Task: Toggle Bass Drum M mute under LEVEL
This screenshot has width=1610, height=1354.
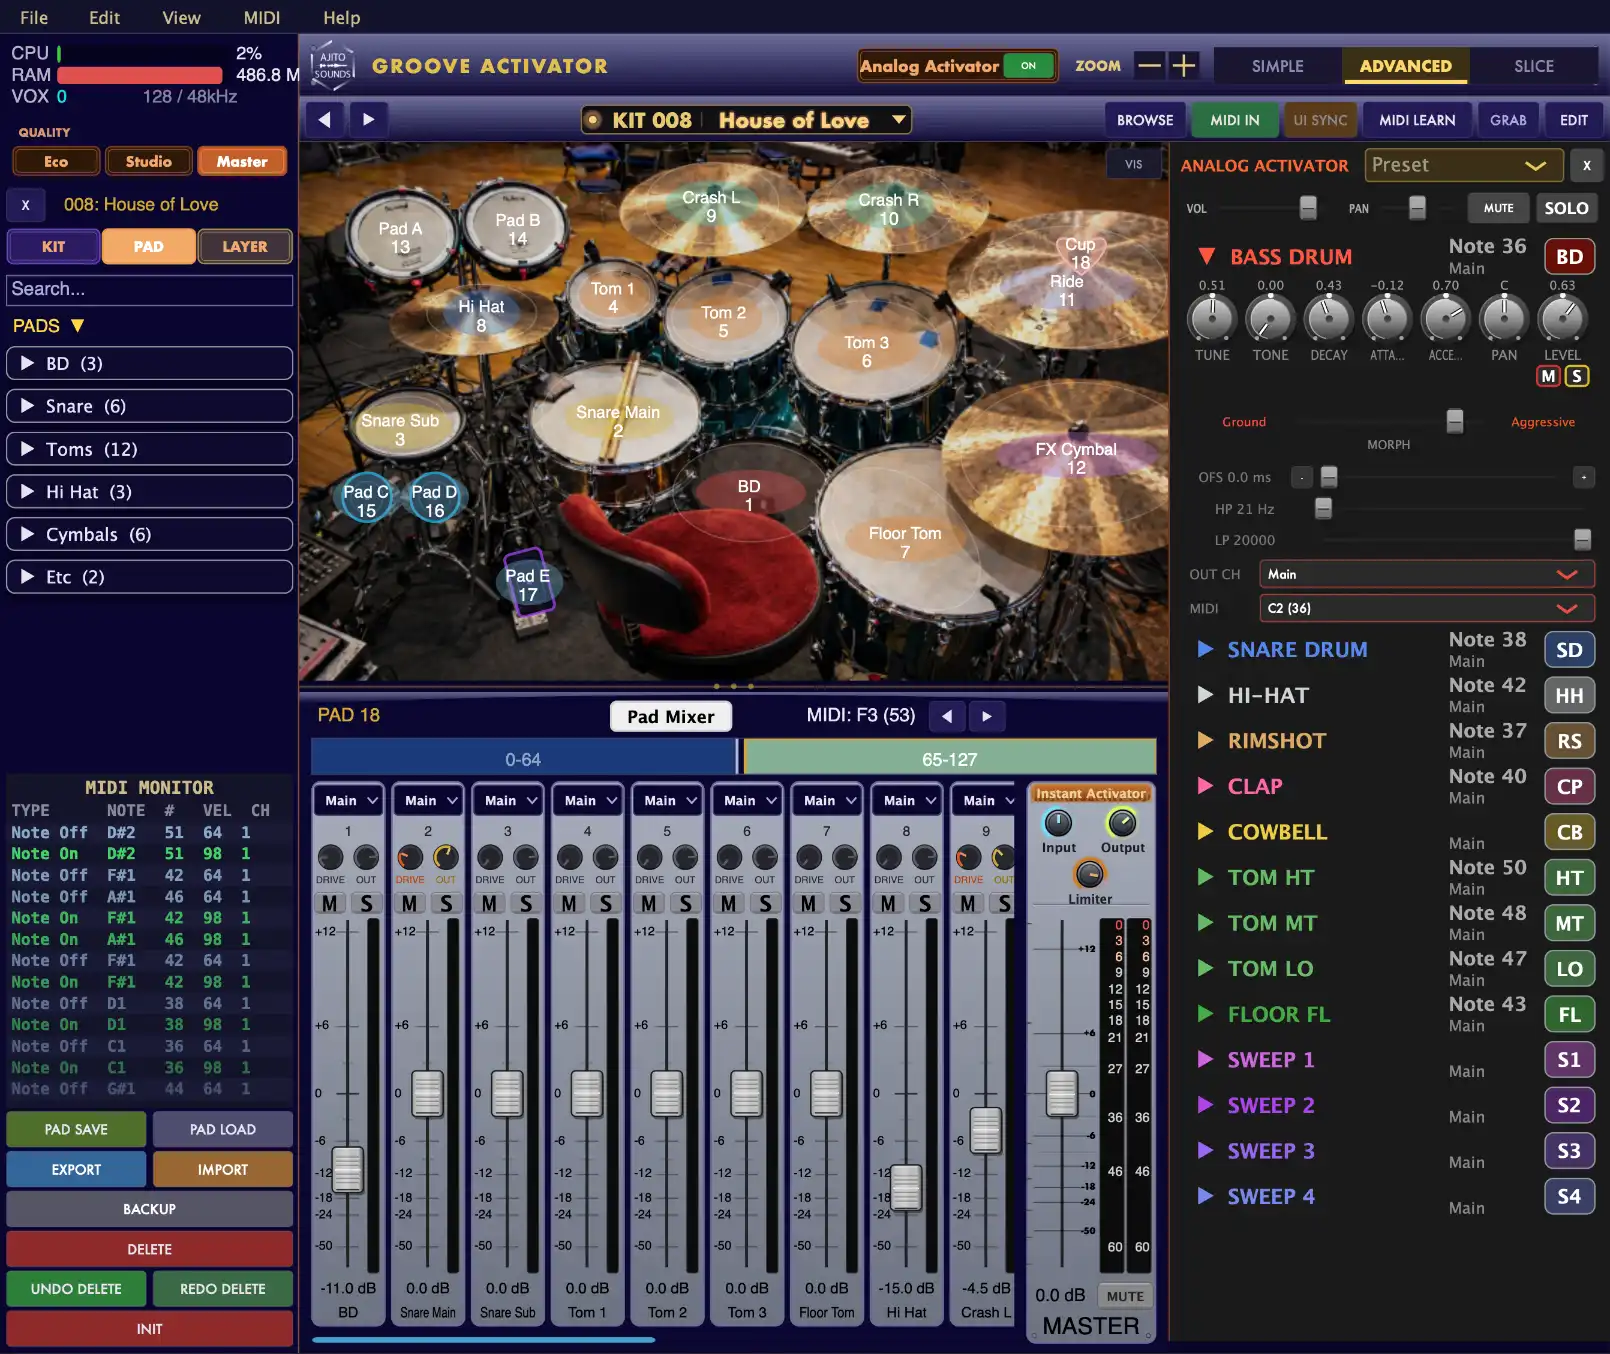Action: coord(1549,377)
